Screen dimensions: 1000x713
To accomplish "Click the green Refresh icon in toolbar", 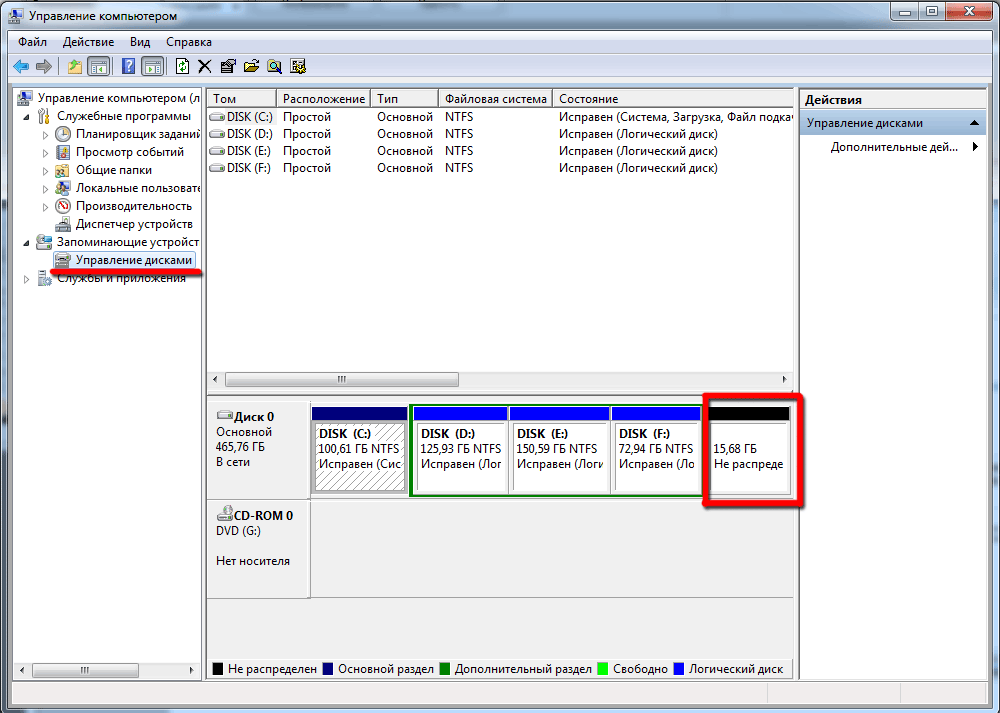I will click(x=182, y=66).
